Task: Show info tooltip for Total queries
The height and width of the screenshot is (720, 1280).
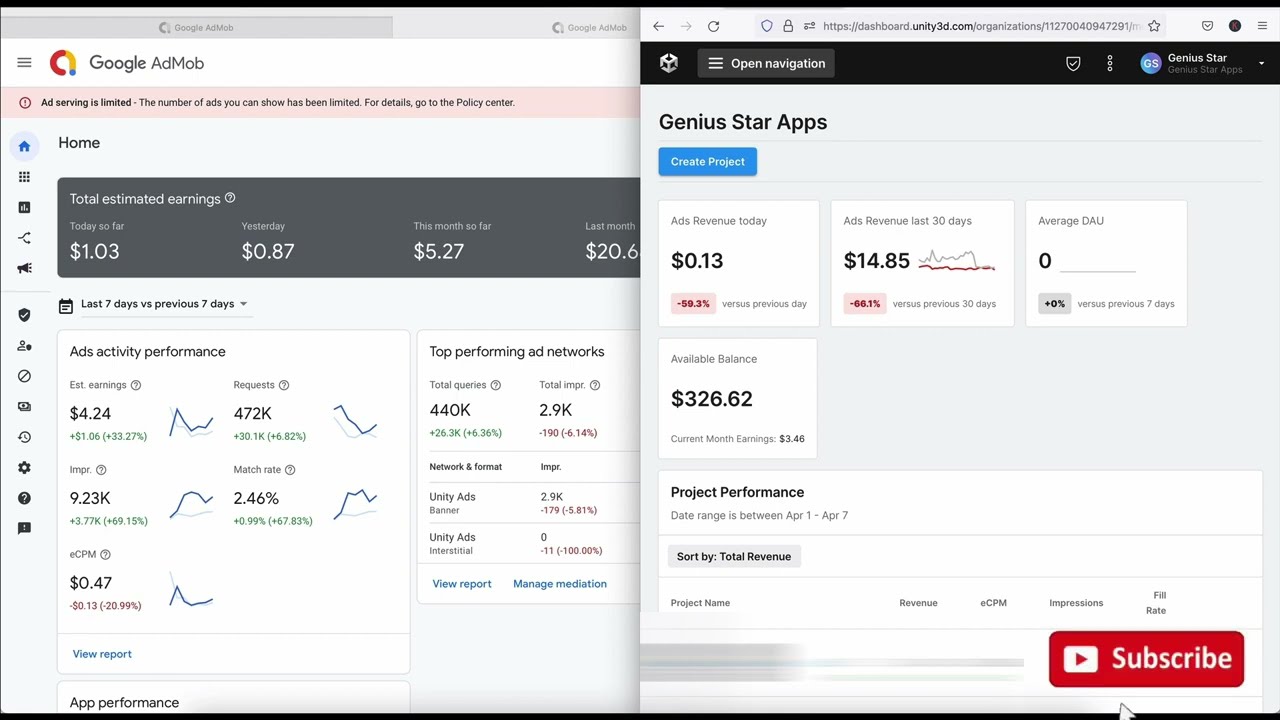Action: click(x=495, y=385)
